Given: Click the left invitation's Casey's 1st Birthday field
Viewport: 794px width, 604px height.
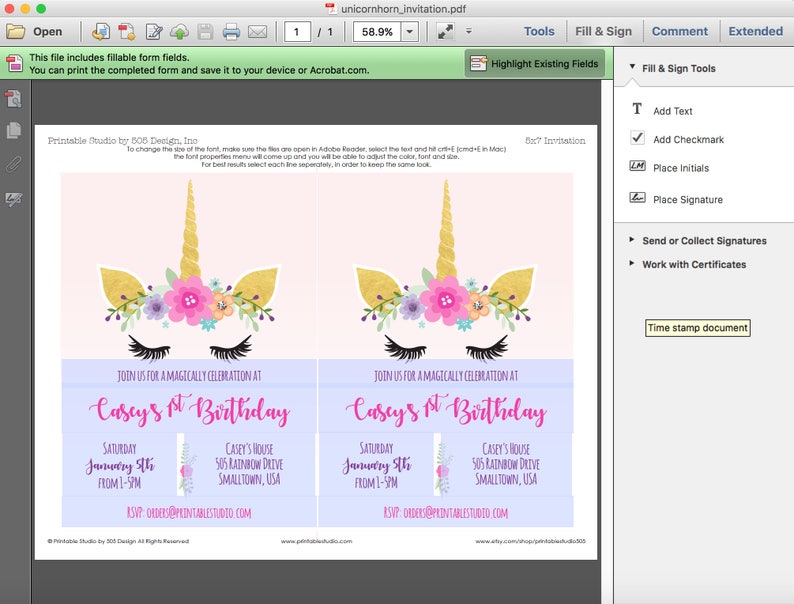Looking at the screenshot, I should [189, 411].
